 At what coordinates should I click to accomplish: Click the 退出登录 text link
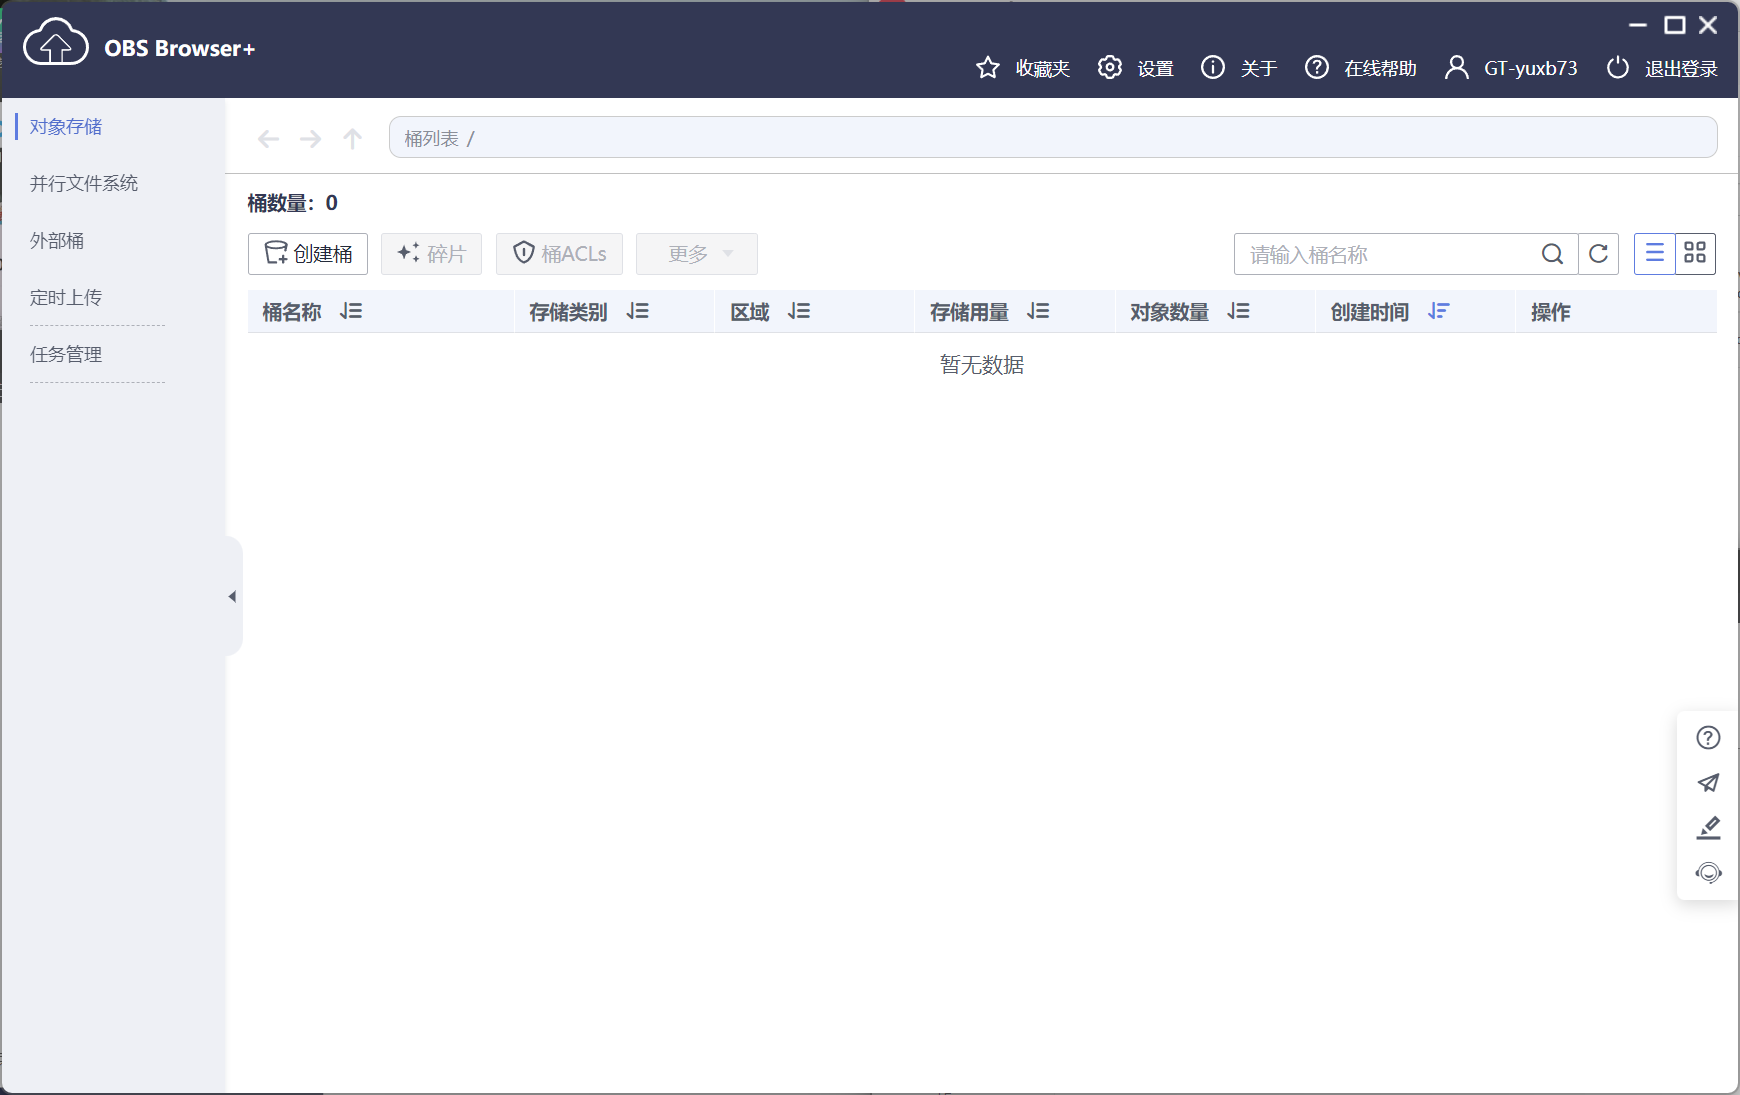(1681, 68)
